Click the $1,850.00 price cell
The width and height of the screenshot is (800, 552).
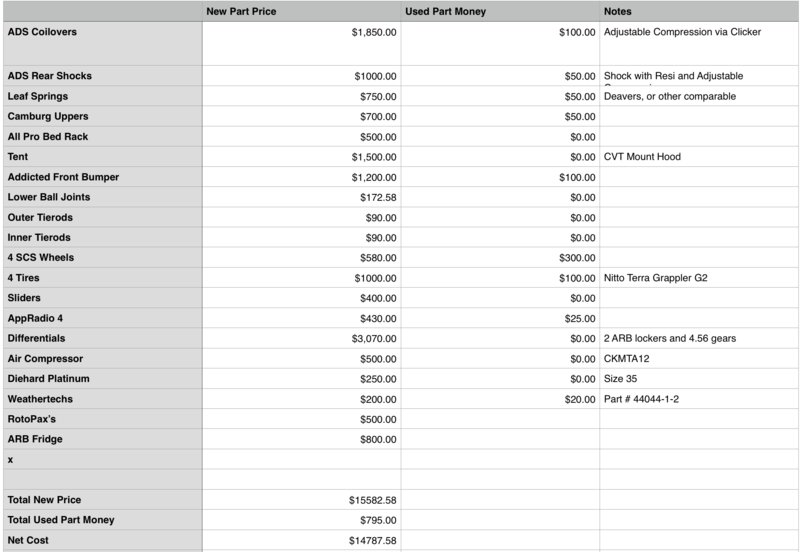pos(302,43)
